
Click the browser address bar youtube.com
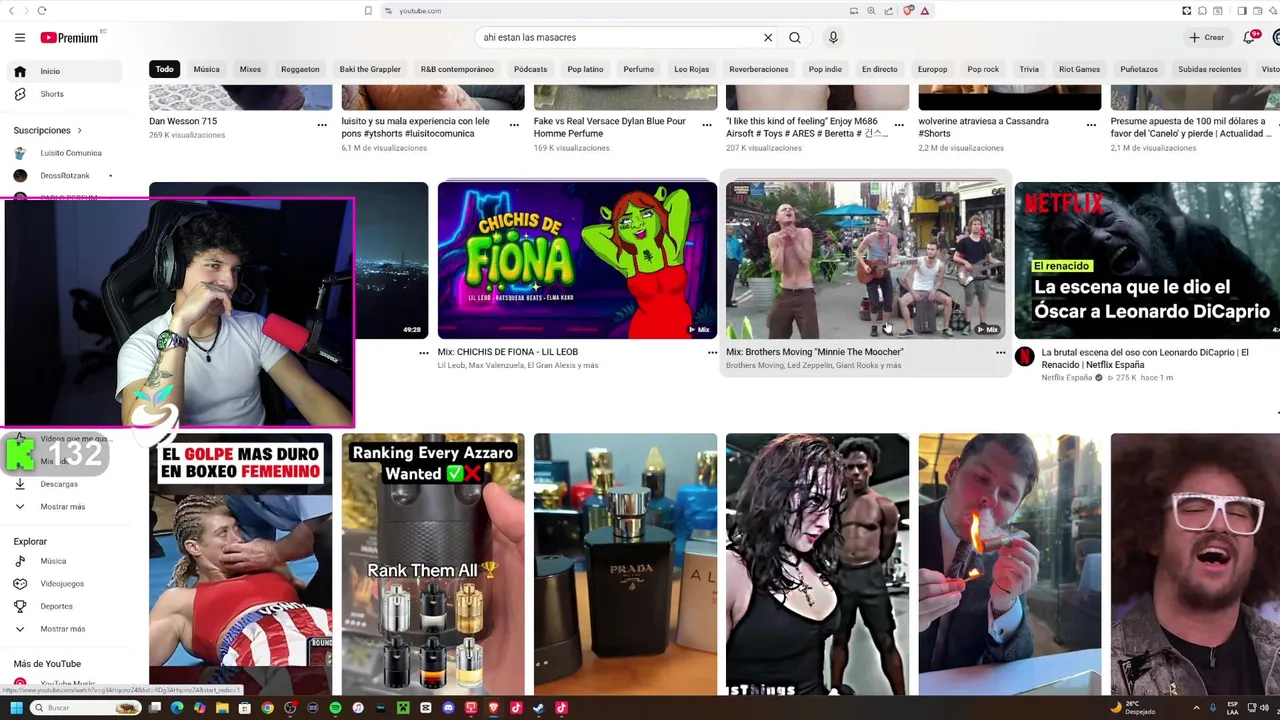420,11
